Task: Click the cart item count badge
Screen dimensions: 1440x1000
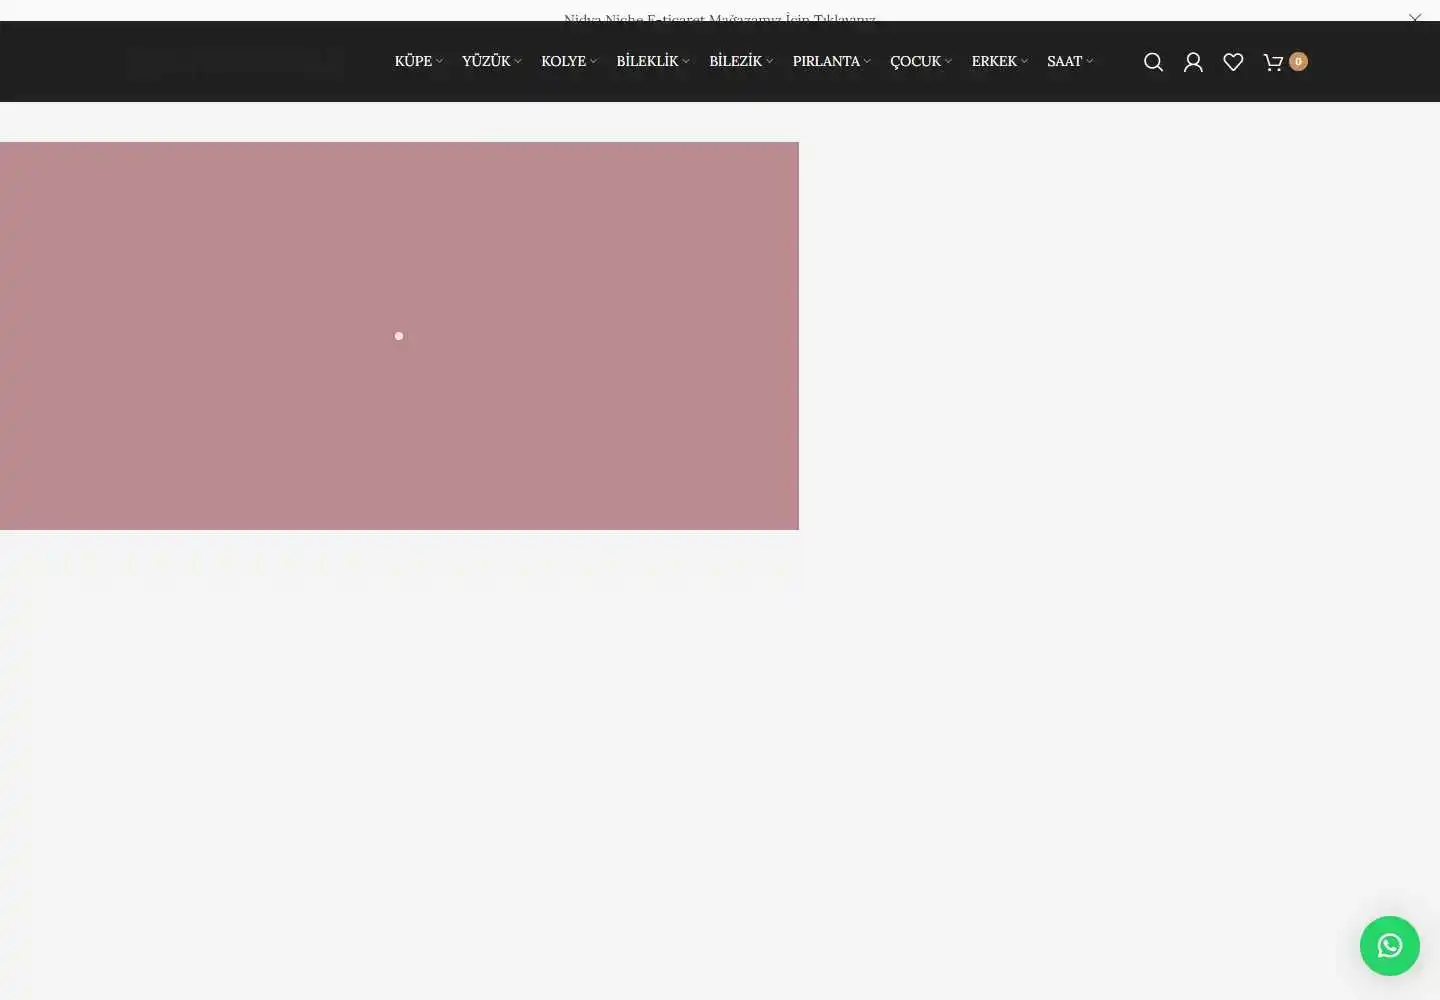Action: tap(1298, 61)
